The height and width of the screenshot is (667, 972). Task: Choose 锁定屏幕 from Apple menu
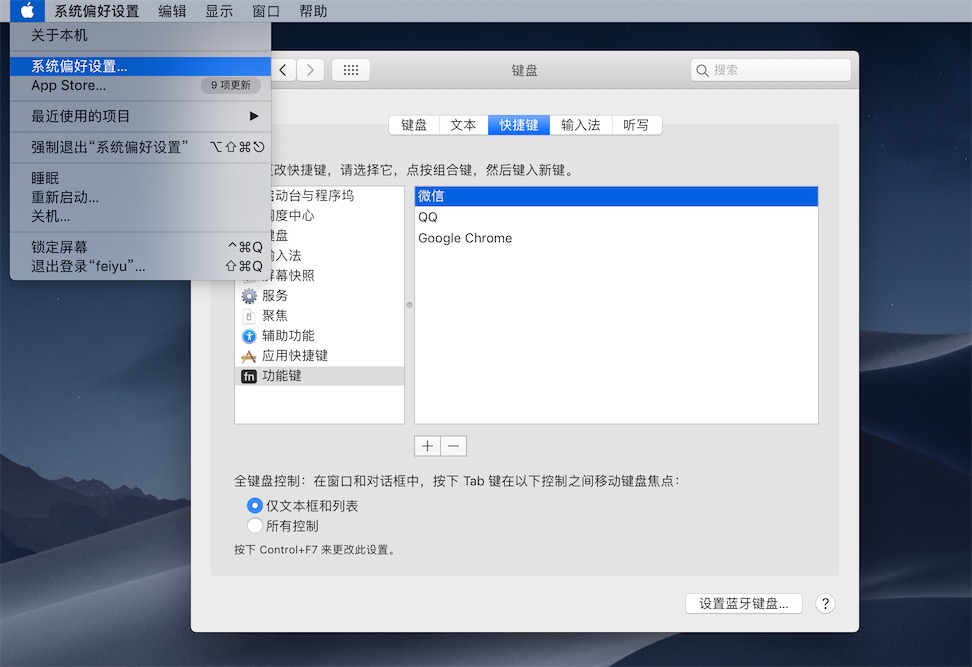[x=141, y=247]
